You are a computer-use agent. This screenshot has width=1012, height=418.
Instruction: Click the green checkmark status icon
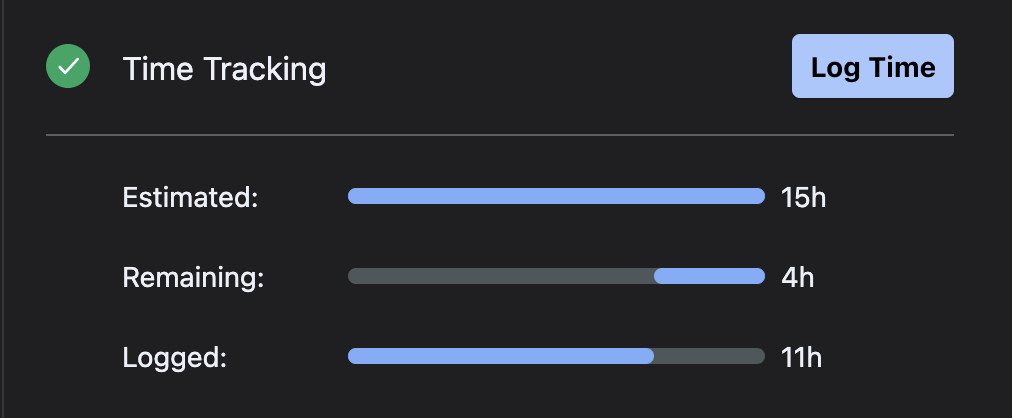point(68,67)
